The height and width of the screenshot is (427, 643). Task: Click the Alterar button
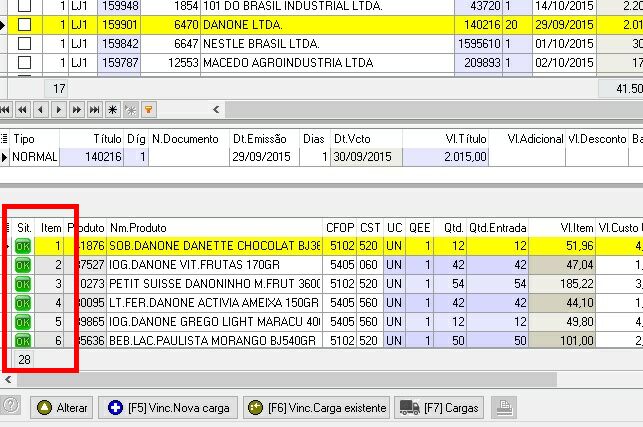pyautogui.click(x=62, y=408)
